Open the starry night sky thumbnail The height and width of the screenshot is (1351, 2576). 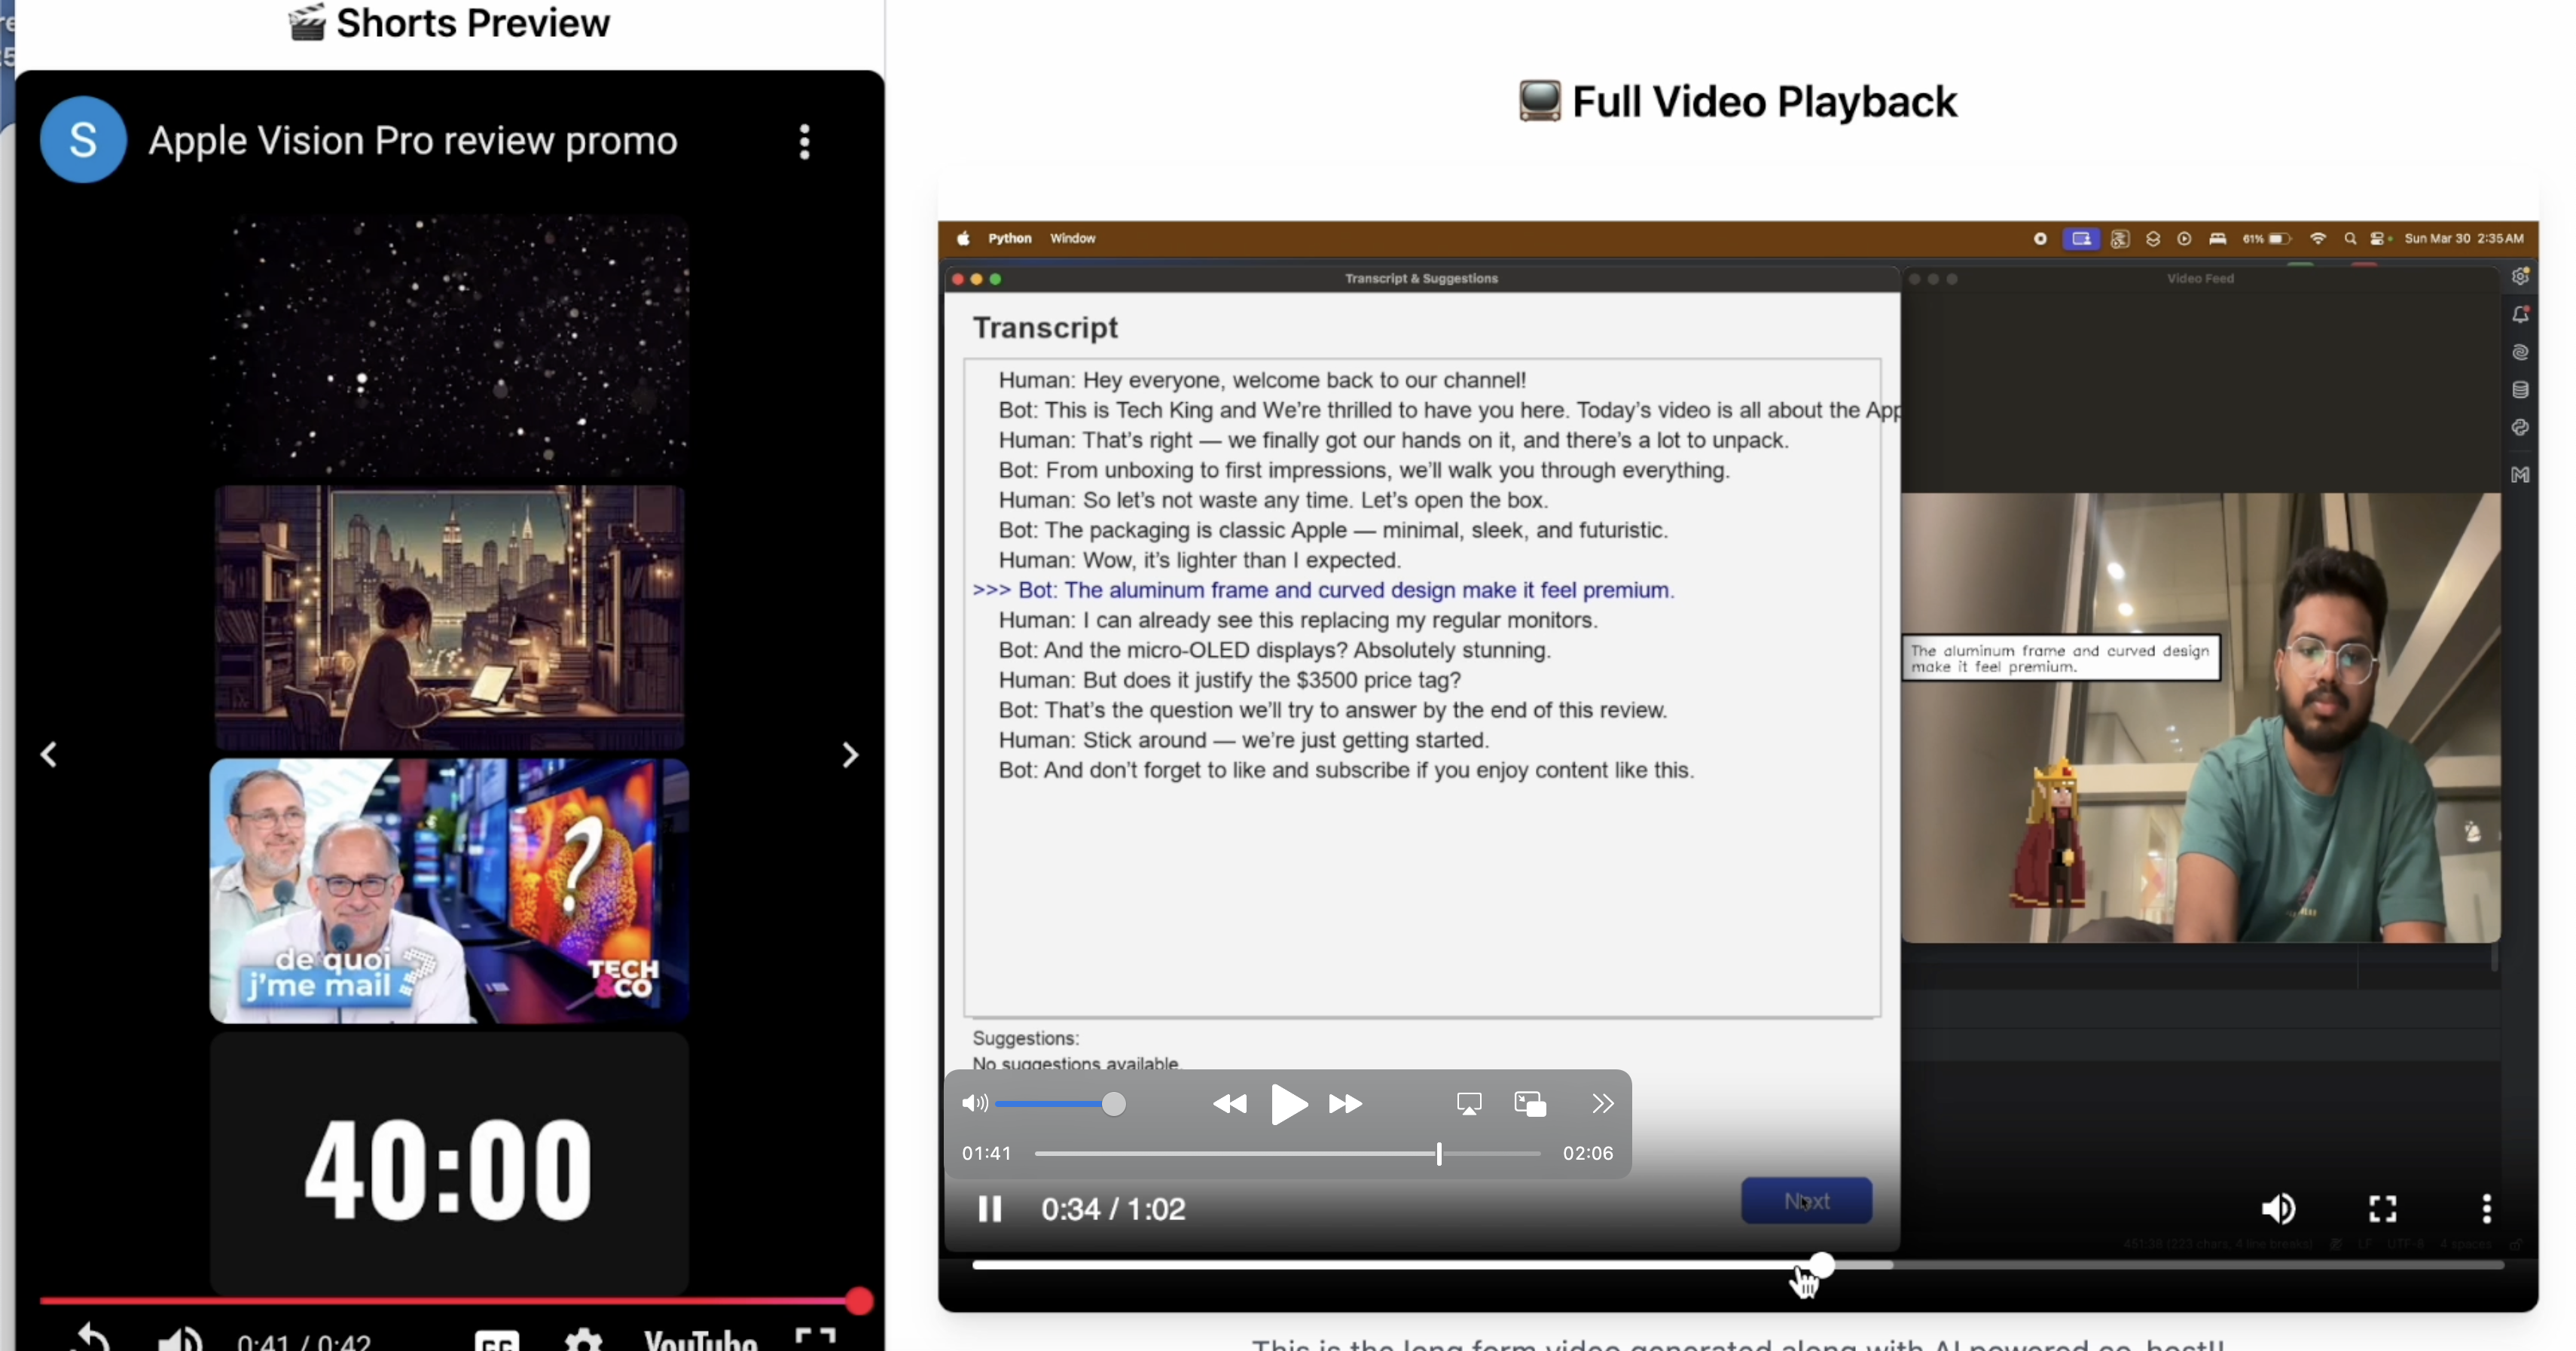click(x=449, y=345)
